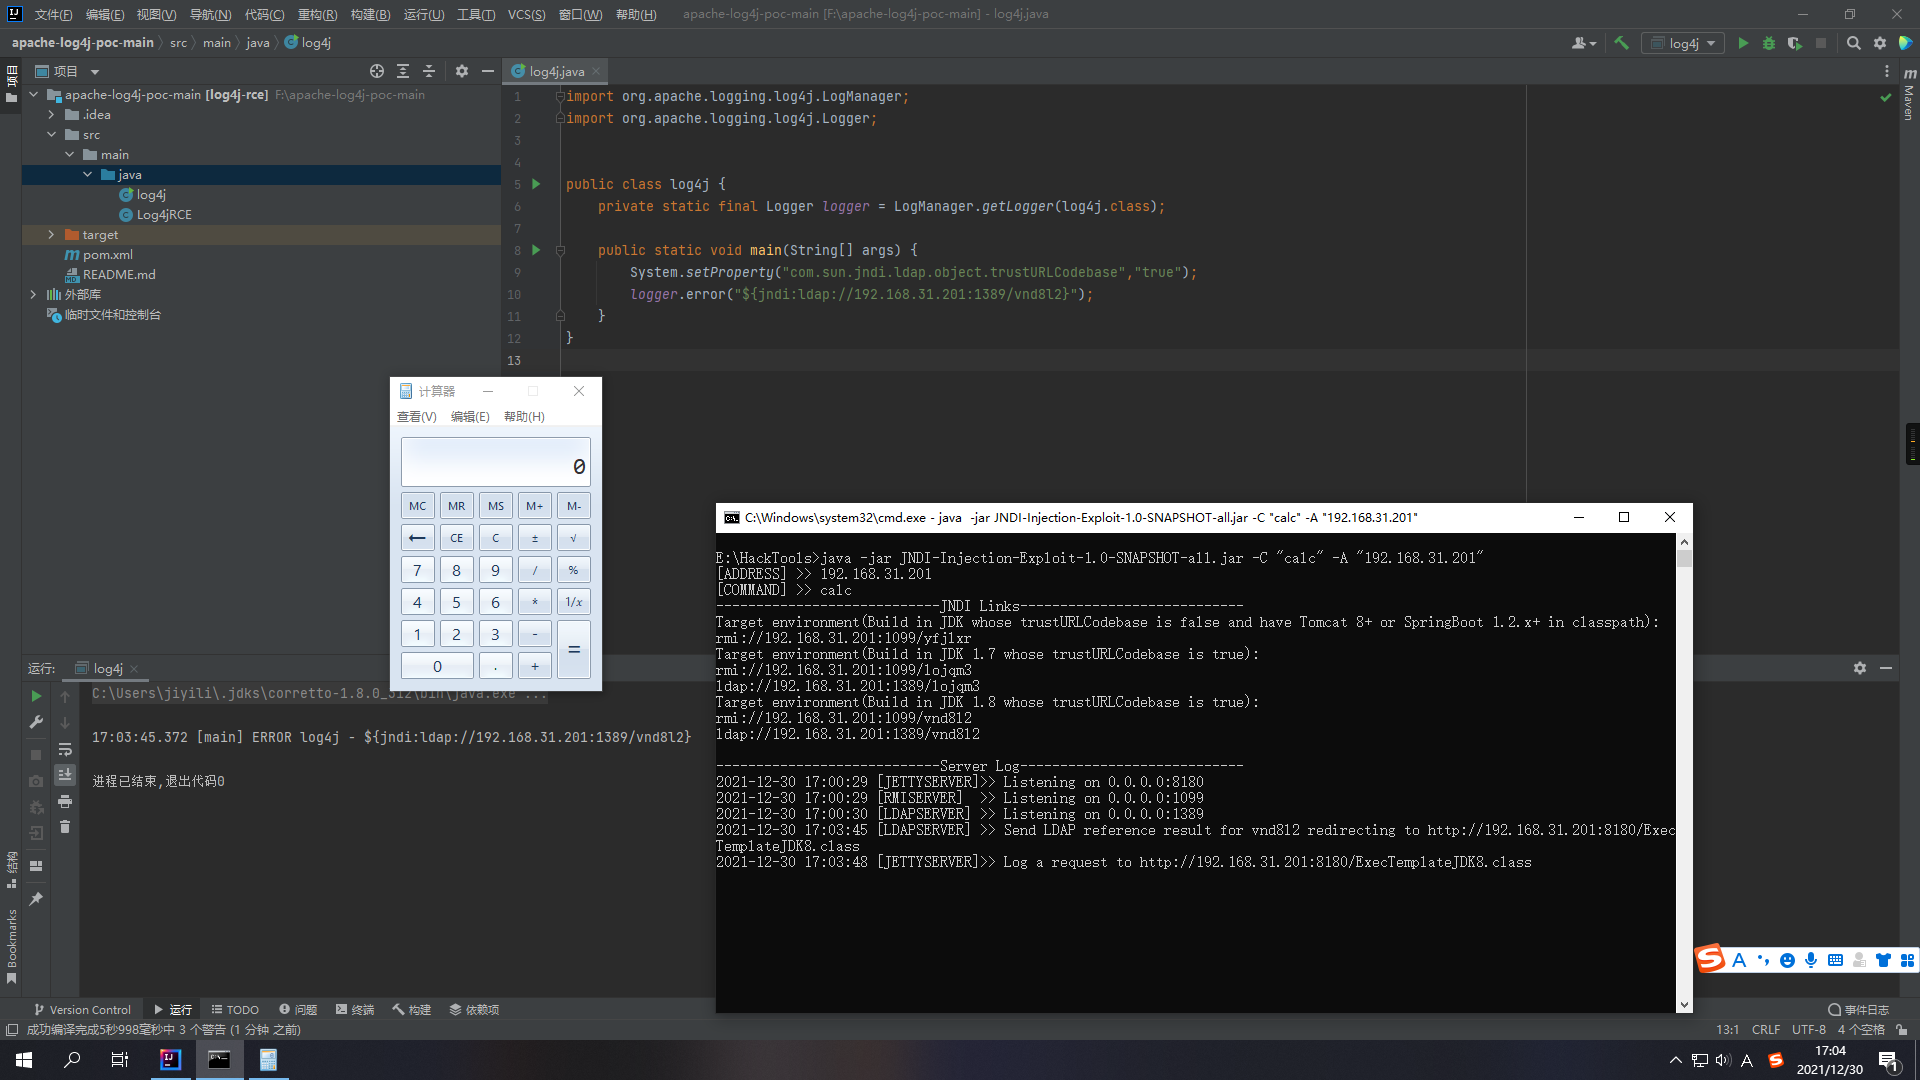Switch to the TODO tool window tab
1920x1080 pixels.
pyautogui.click(x=235, y=1009)
